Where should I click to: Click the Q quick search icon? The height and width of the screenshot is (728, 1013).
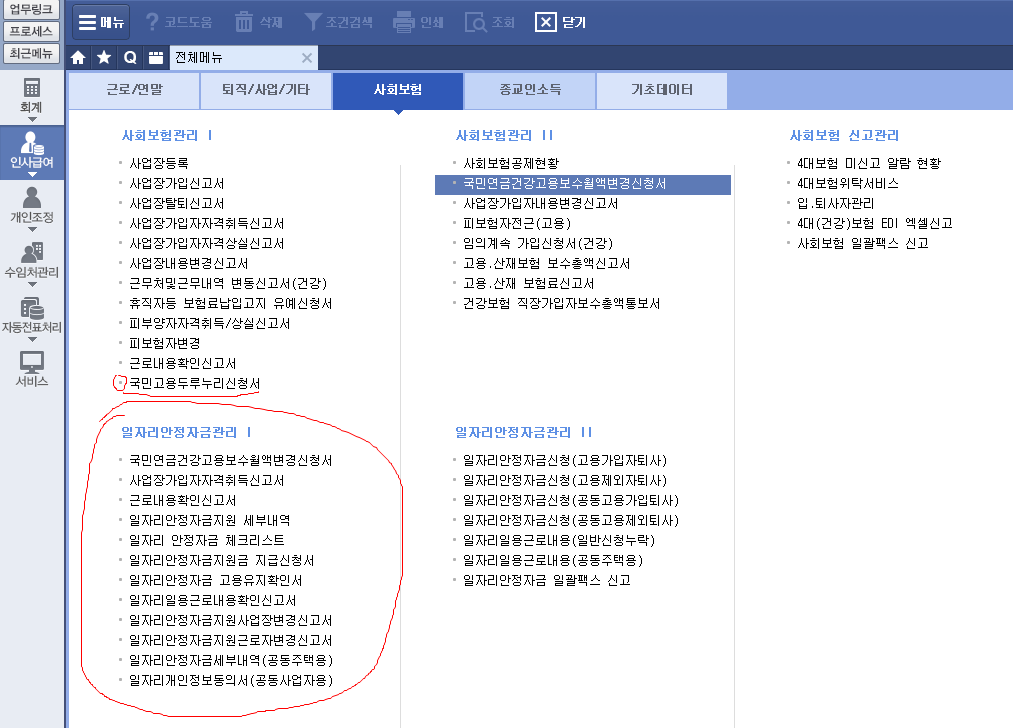click(130, 57)
